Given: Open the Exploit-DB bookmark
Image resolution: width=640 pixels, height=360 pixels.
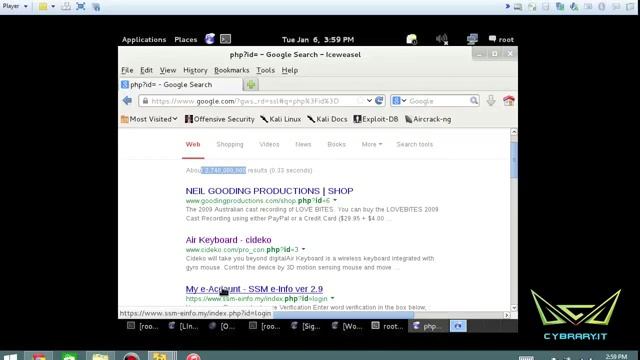Looking at the screenshot, I should (376, 119).
